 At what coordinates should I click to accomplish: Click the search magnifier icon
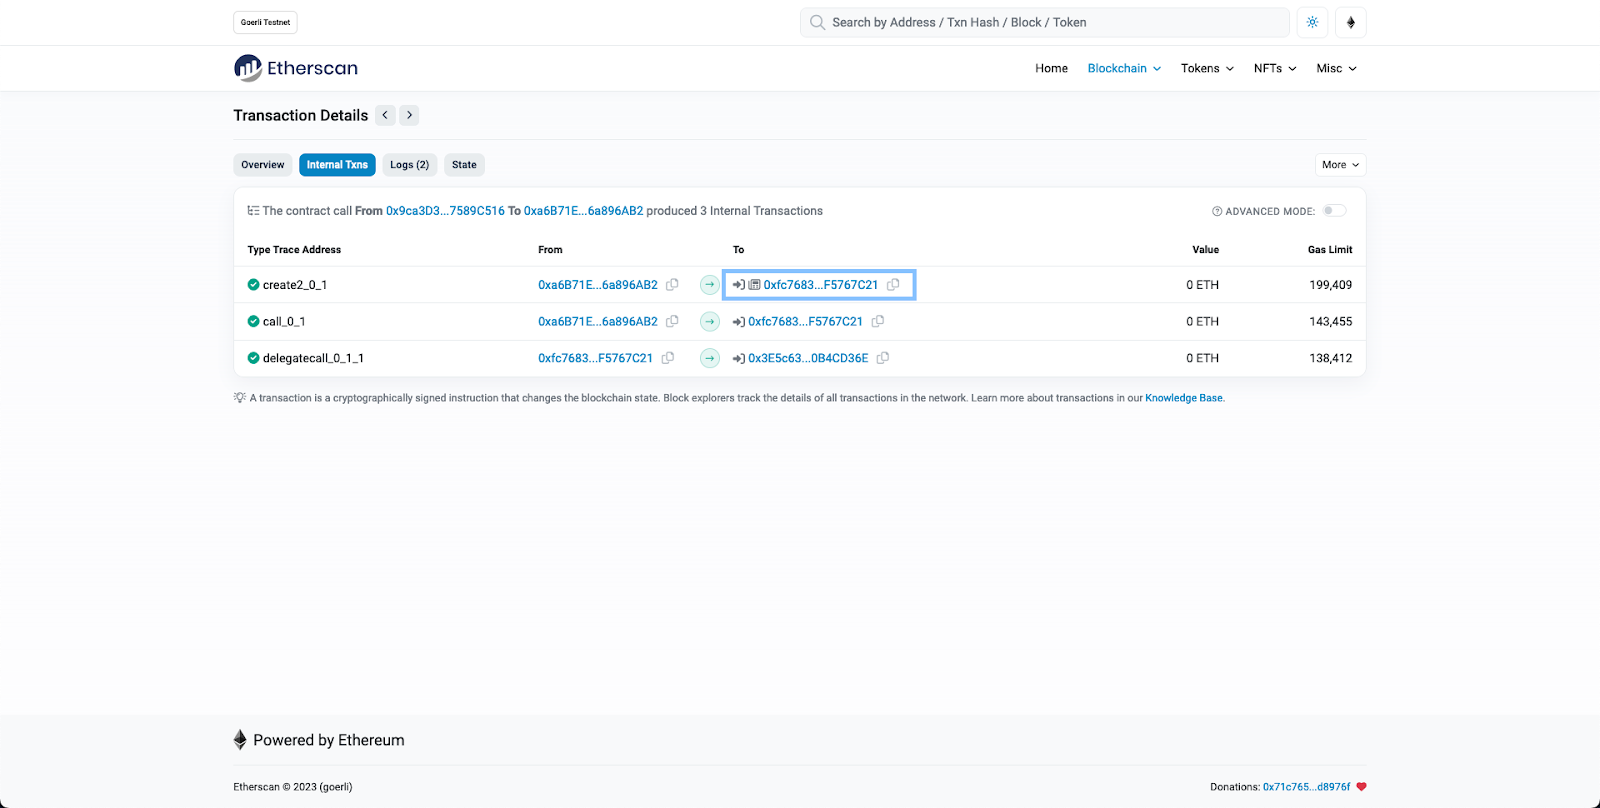click(x=817, y=22)
